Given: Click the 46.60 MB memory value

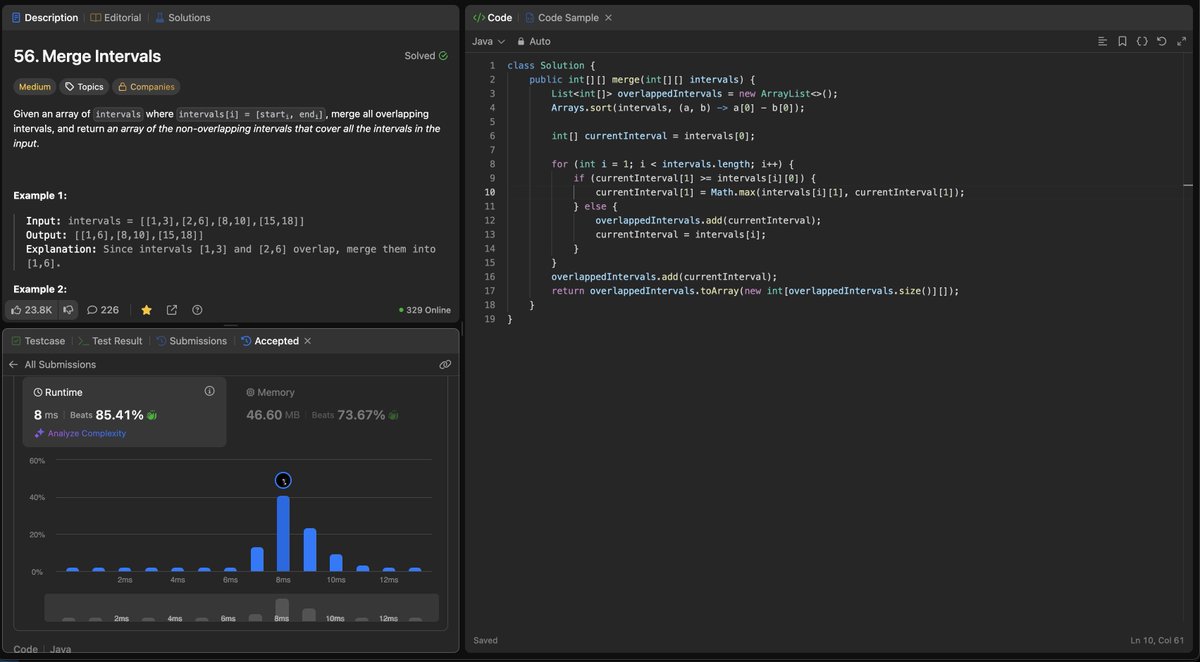Looking at the screenshot, I should [x=273, y=414].
